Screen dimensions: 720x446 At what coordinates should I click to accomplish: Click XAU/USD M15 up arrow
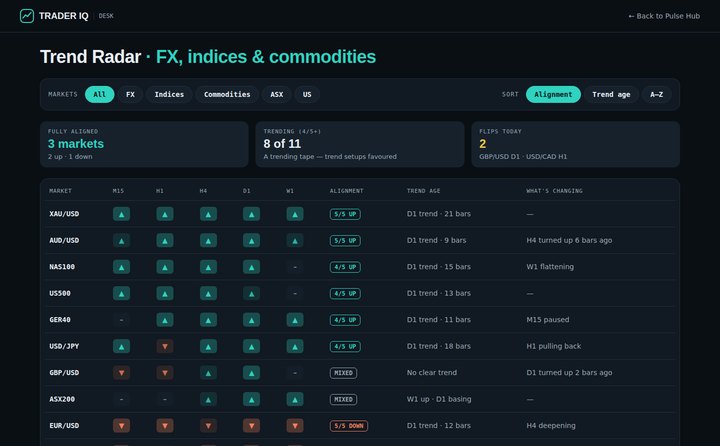point(121,214)
